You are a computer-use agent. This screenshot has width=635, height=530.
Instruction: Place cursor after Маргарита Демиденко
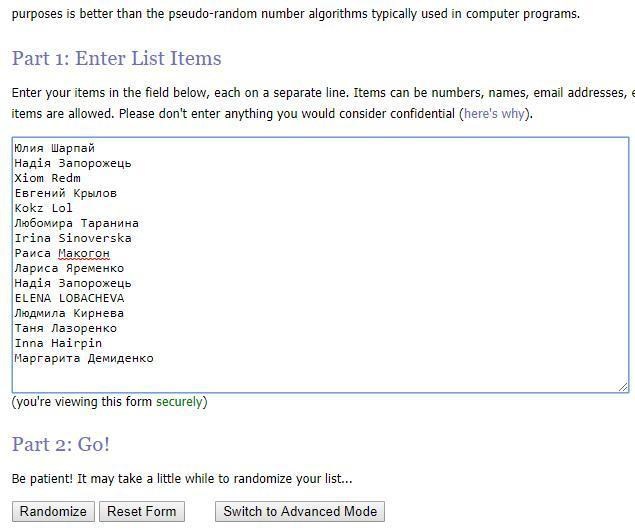coord(154,358)
